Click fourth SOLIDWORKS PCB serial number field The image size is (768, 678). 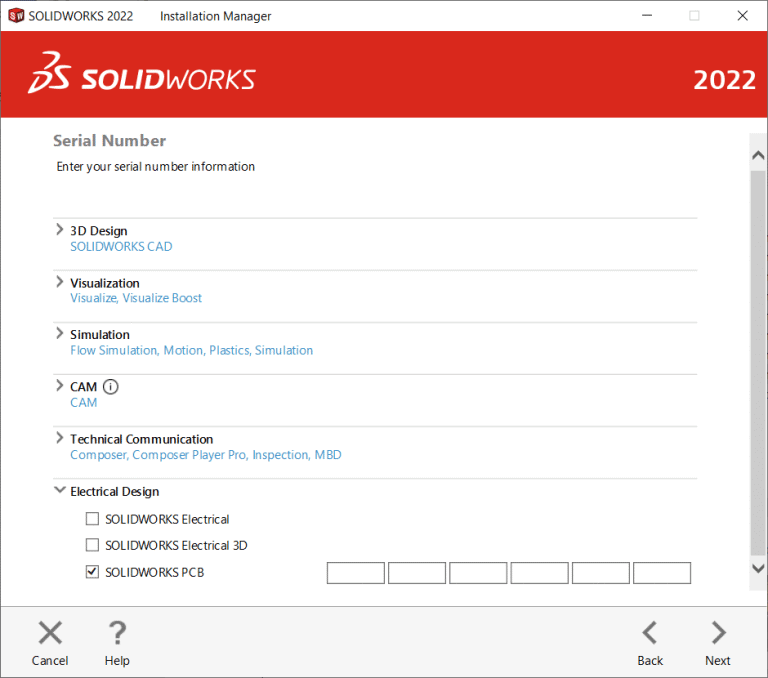pos(539,573)
